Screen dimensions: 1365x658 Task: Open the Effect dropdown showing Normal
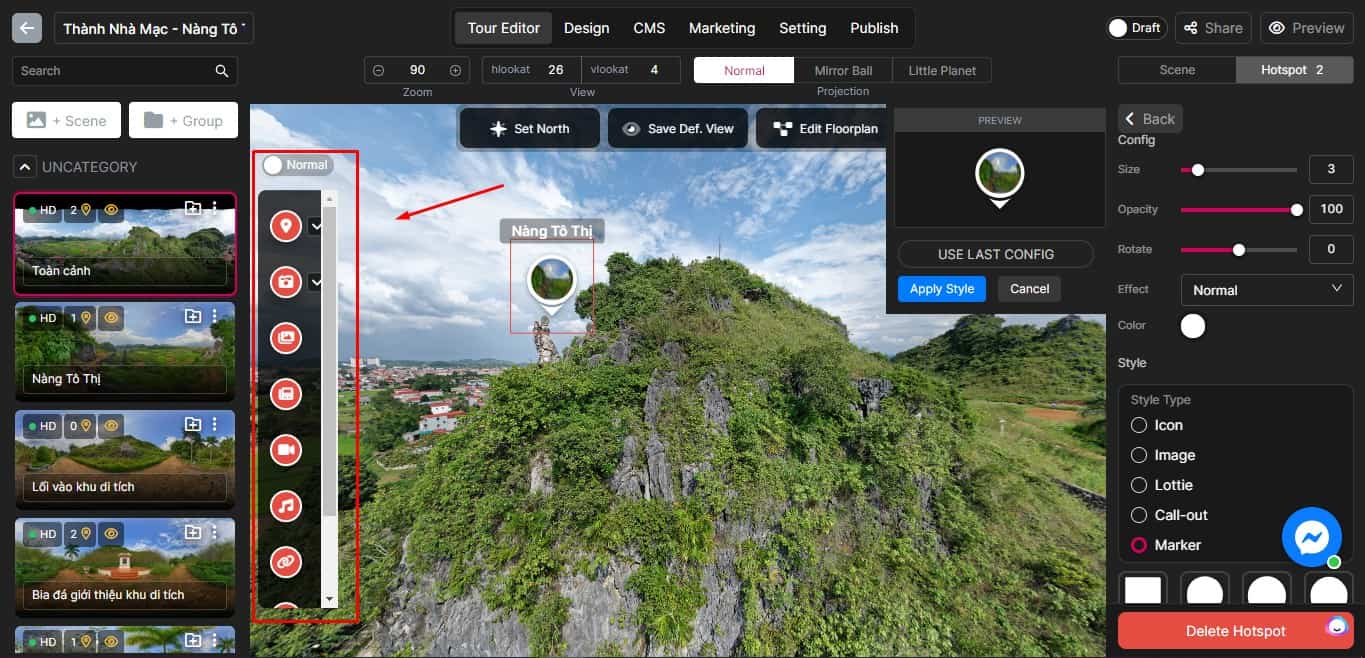tap(1266, 290)
